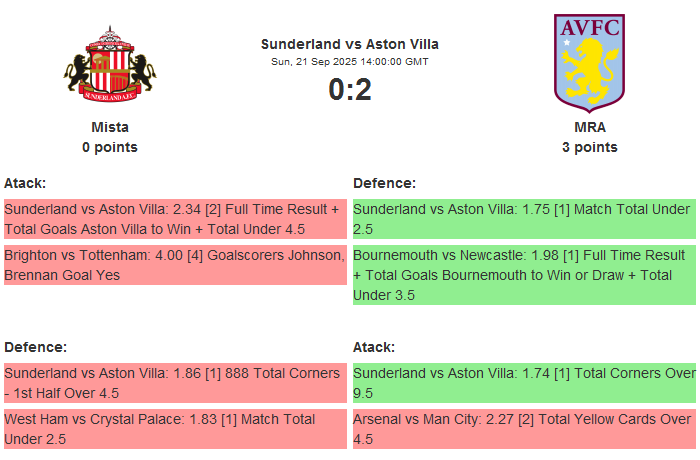Screen dimensions: 700x460
Task: Select the Match Total Under 2.5 green bet
Action: click(x=524, y=219)
